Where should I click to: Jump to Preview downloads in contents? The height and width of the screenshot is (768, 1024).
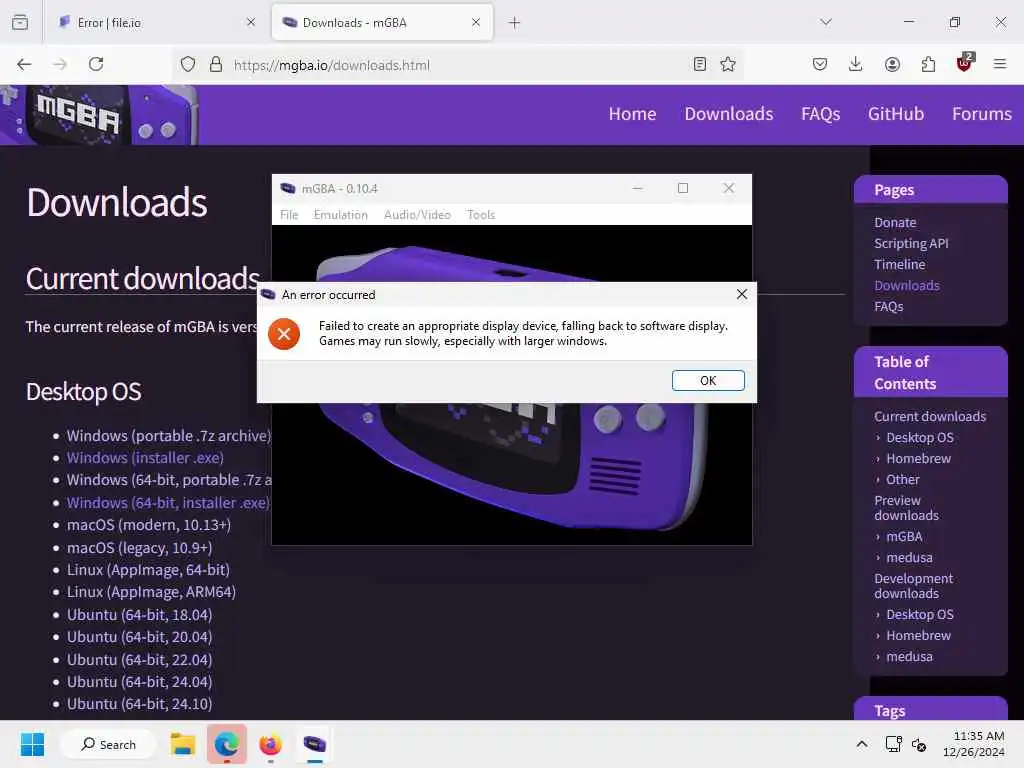(906, 507)
